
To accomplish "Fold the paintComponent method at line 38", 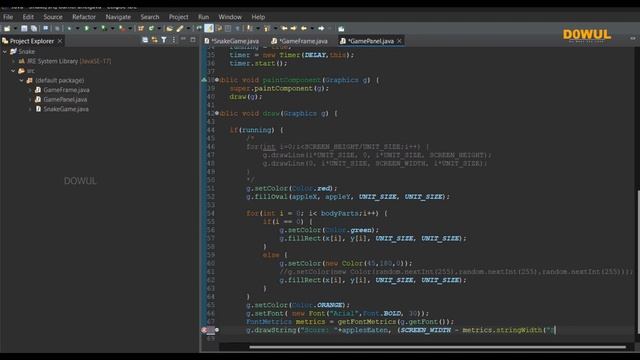I will 217,80.
